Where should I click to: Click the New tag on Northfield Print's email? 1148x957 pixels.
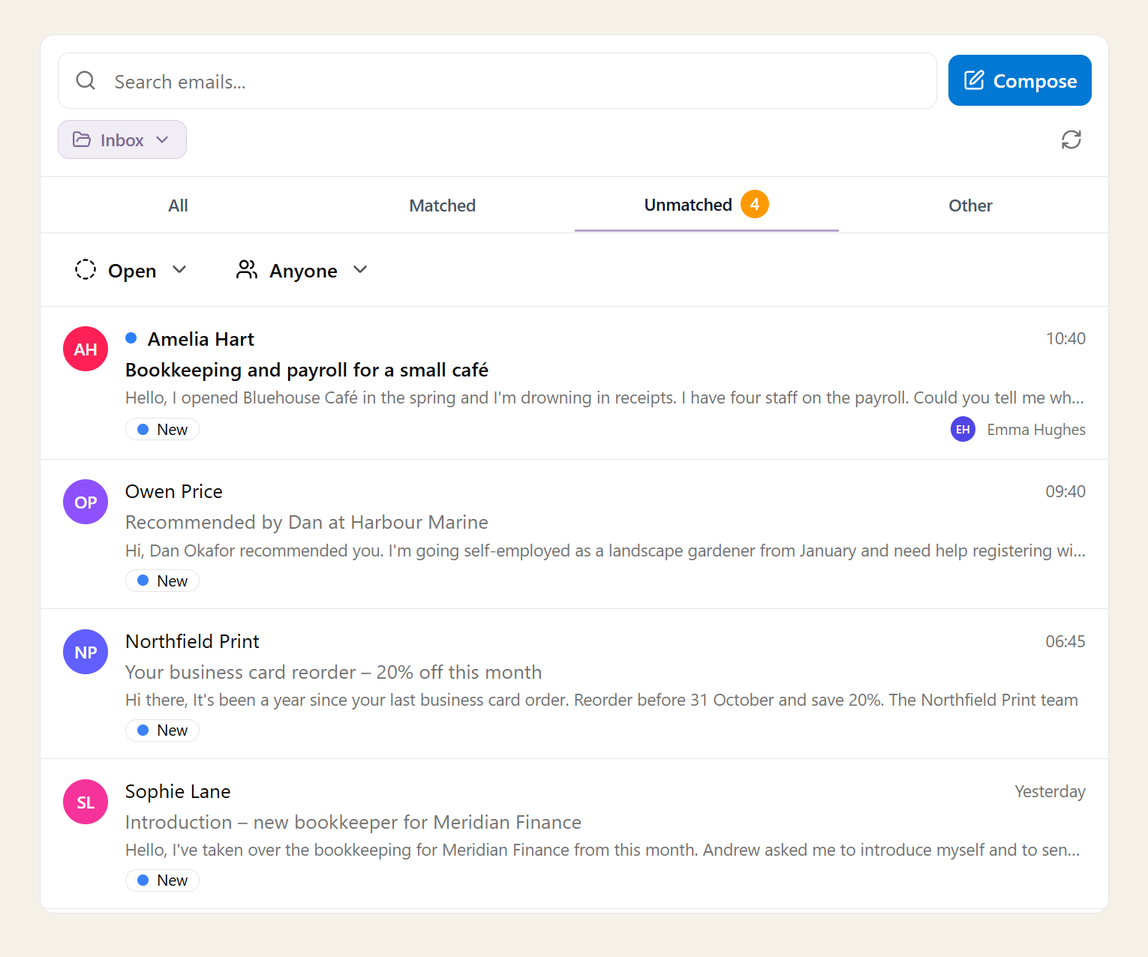162,730
